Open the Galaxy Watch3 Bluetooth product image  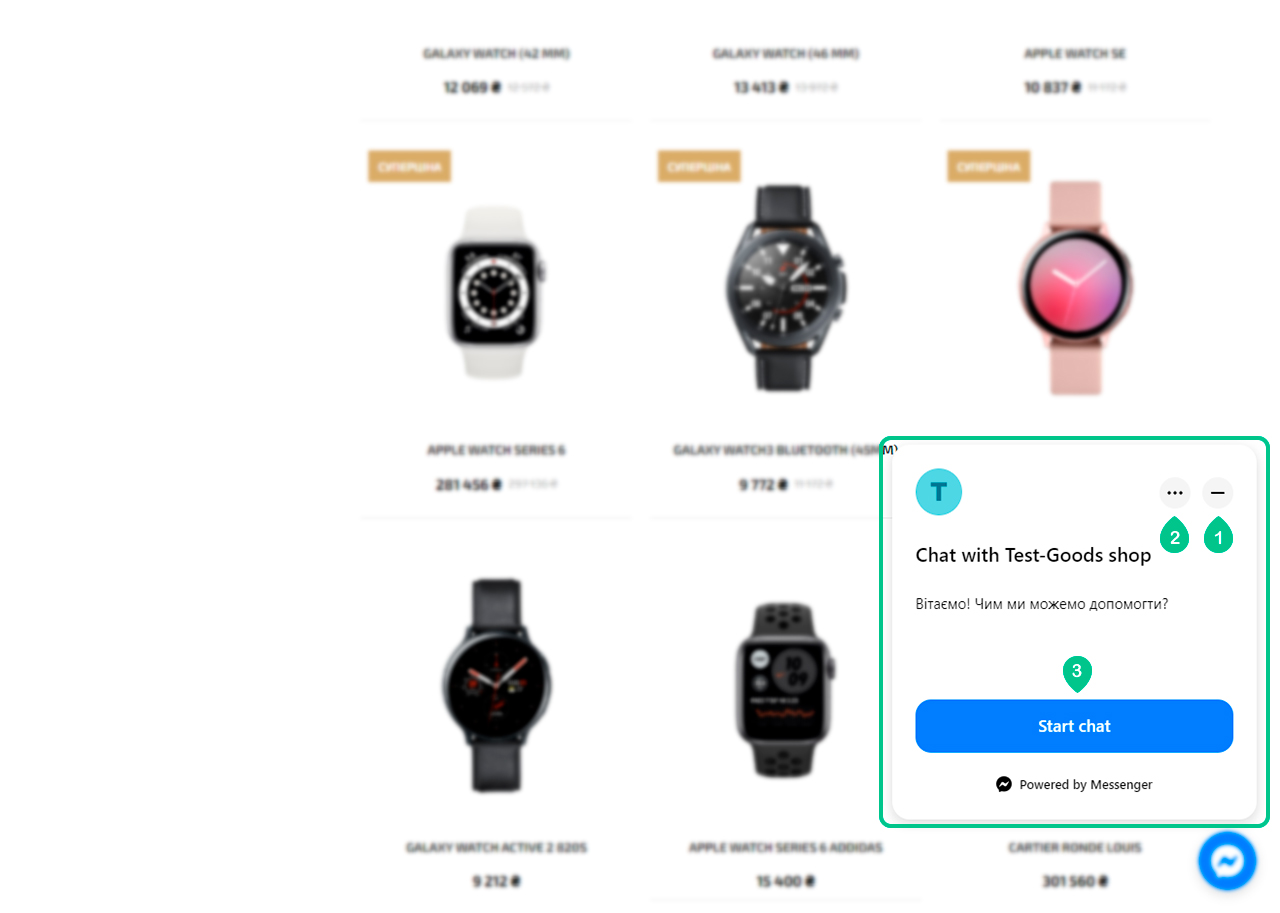(x=785, y=287)
